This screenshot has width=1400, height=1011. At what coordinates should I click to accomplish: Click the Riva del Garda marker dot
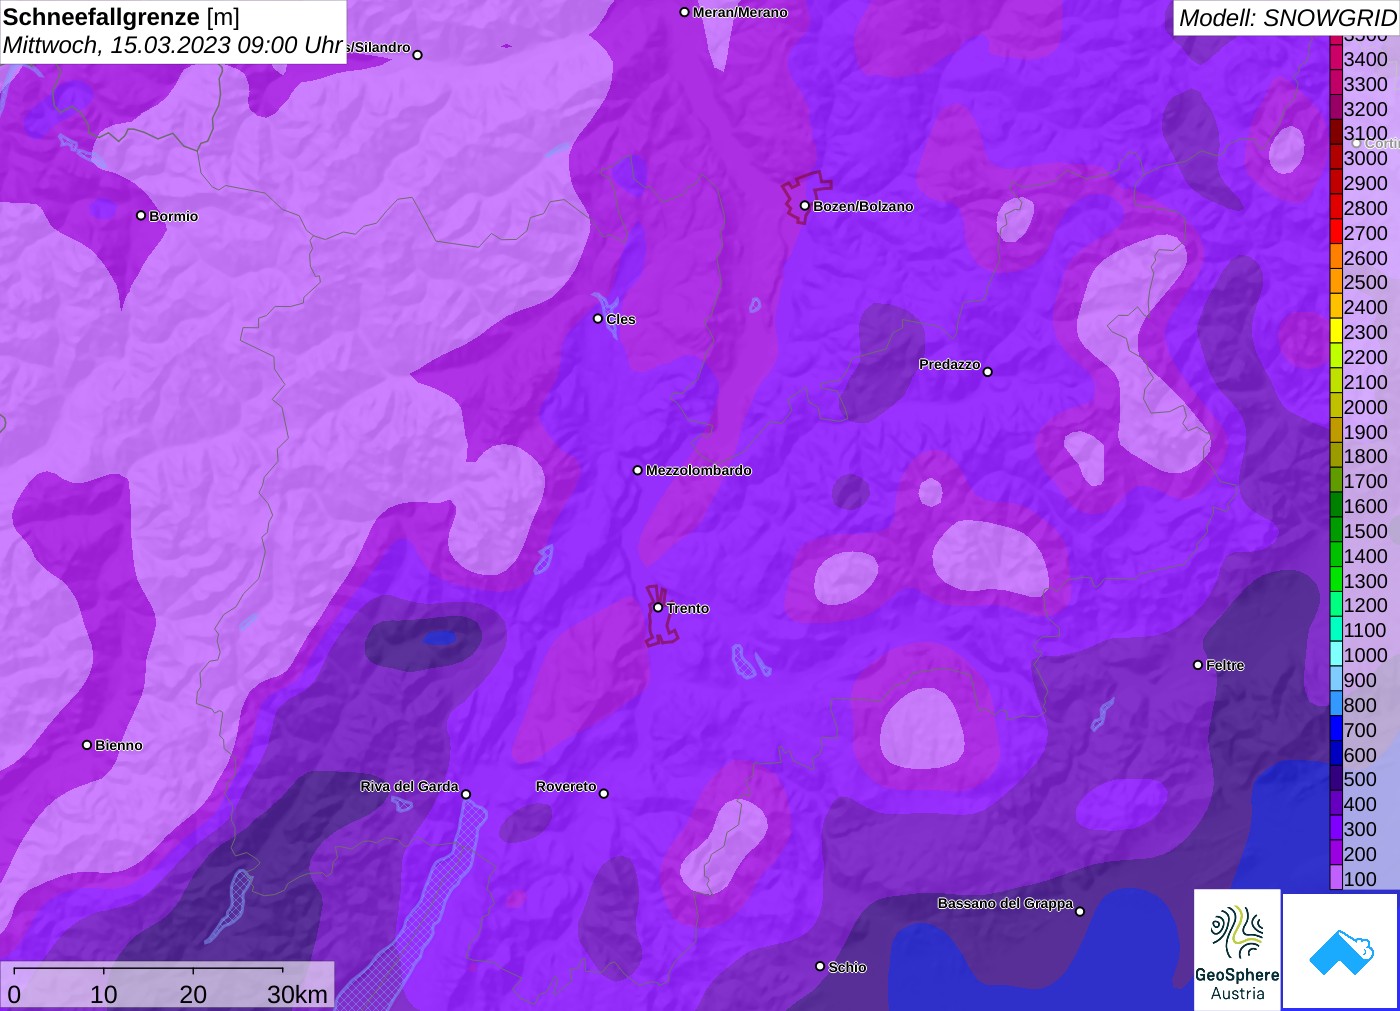[465, 794]
